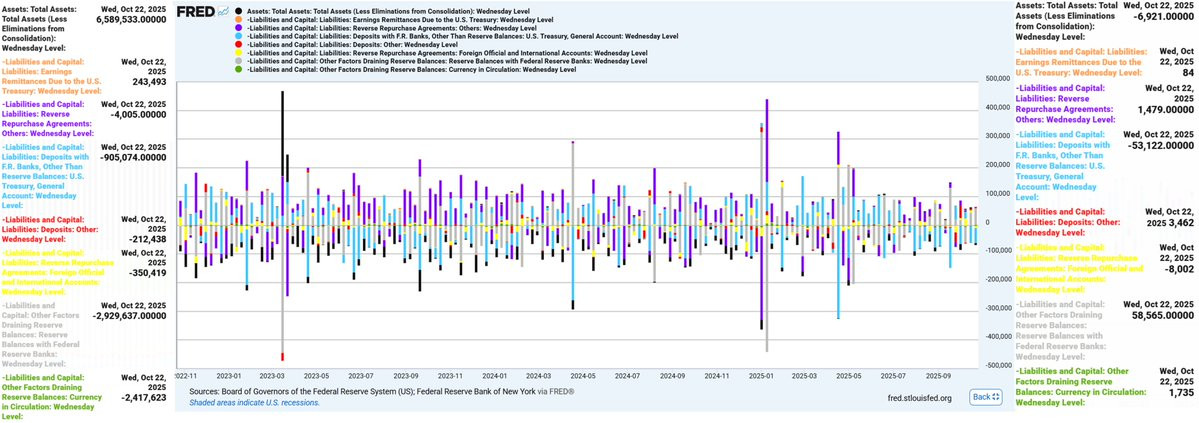Click right panel value 1,735
1199x423 pixels.
pos(1182,391)
